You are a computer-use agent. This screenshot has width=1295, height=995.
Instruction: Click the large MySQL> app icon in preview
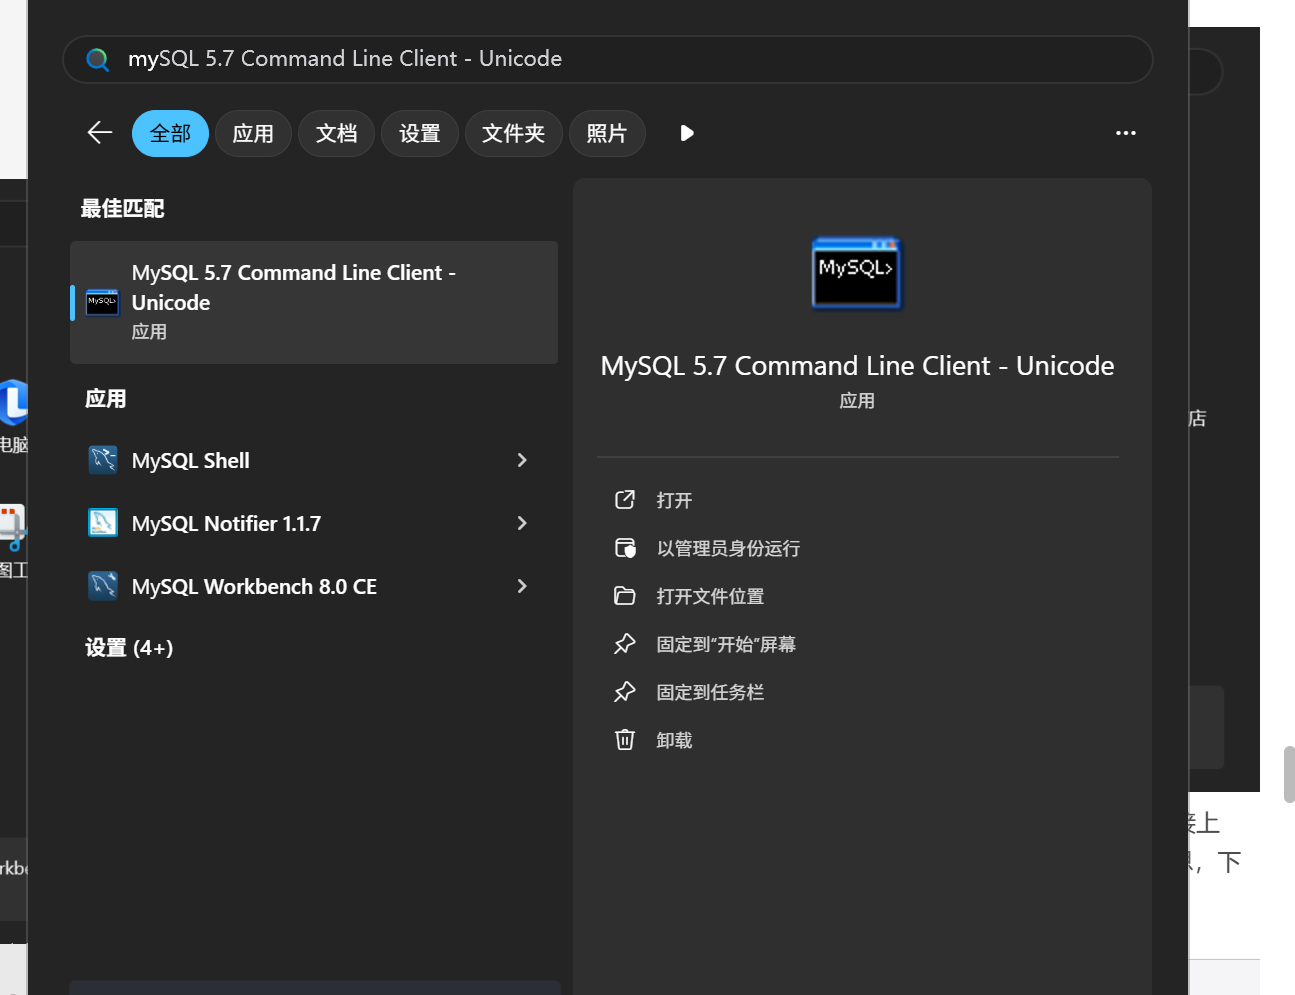(856, 273)
